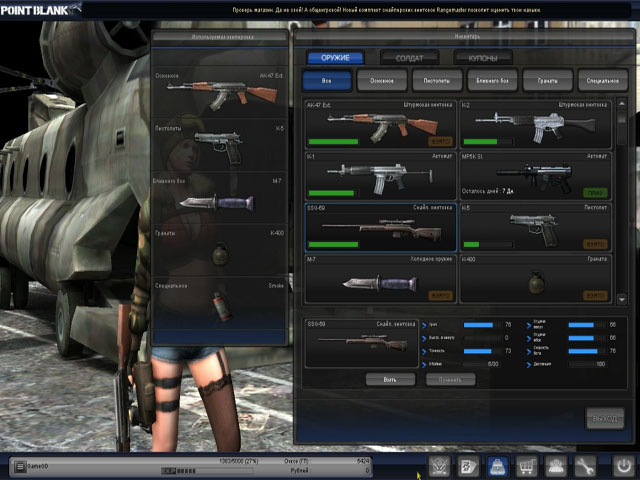Select the K-5 pistol card in inventory grid

[536, 227]
